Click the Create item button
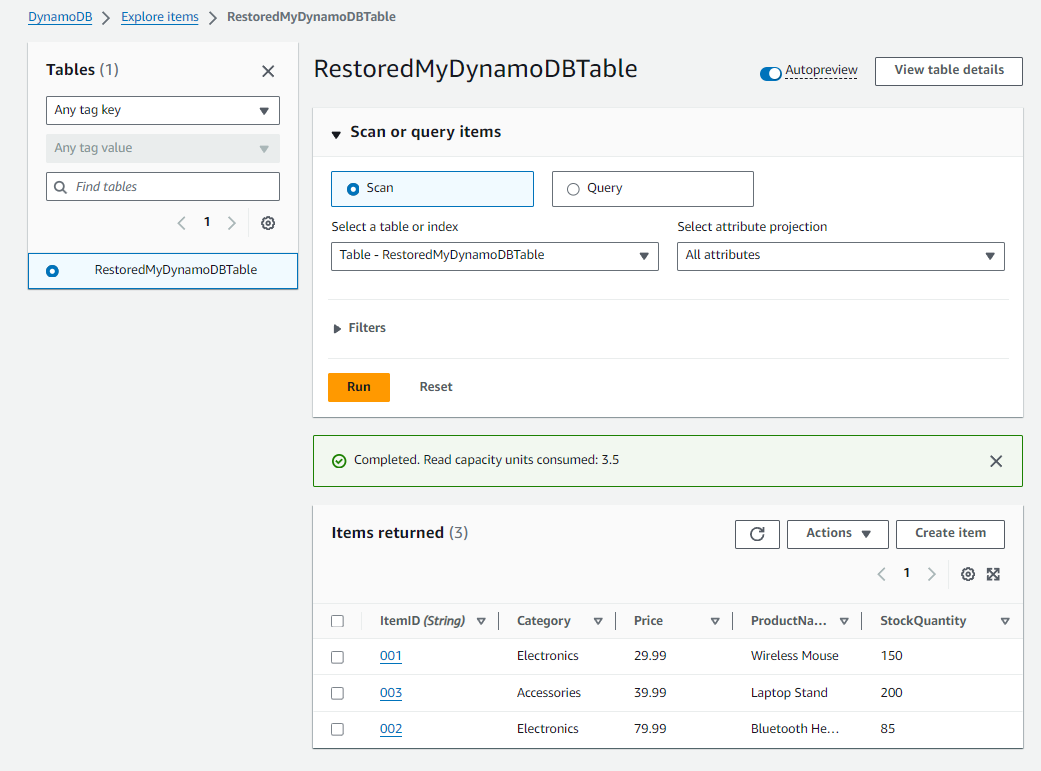Viewport: 1041px width, 771px height. click(950, 534)
